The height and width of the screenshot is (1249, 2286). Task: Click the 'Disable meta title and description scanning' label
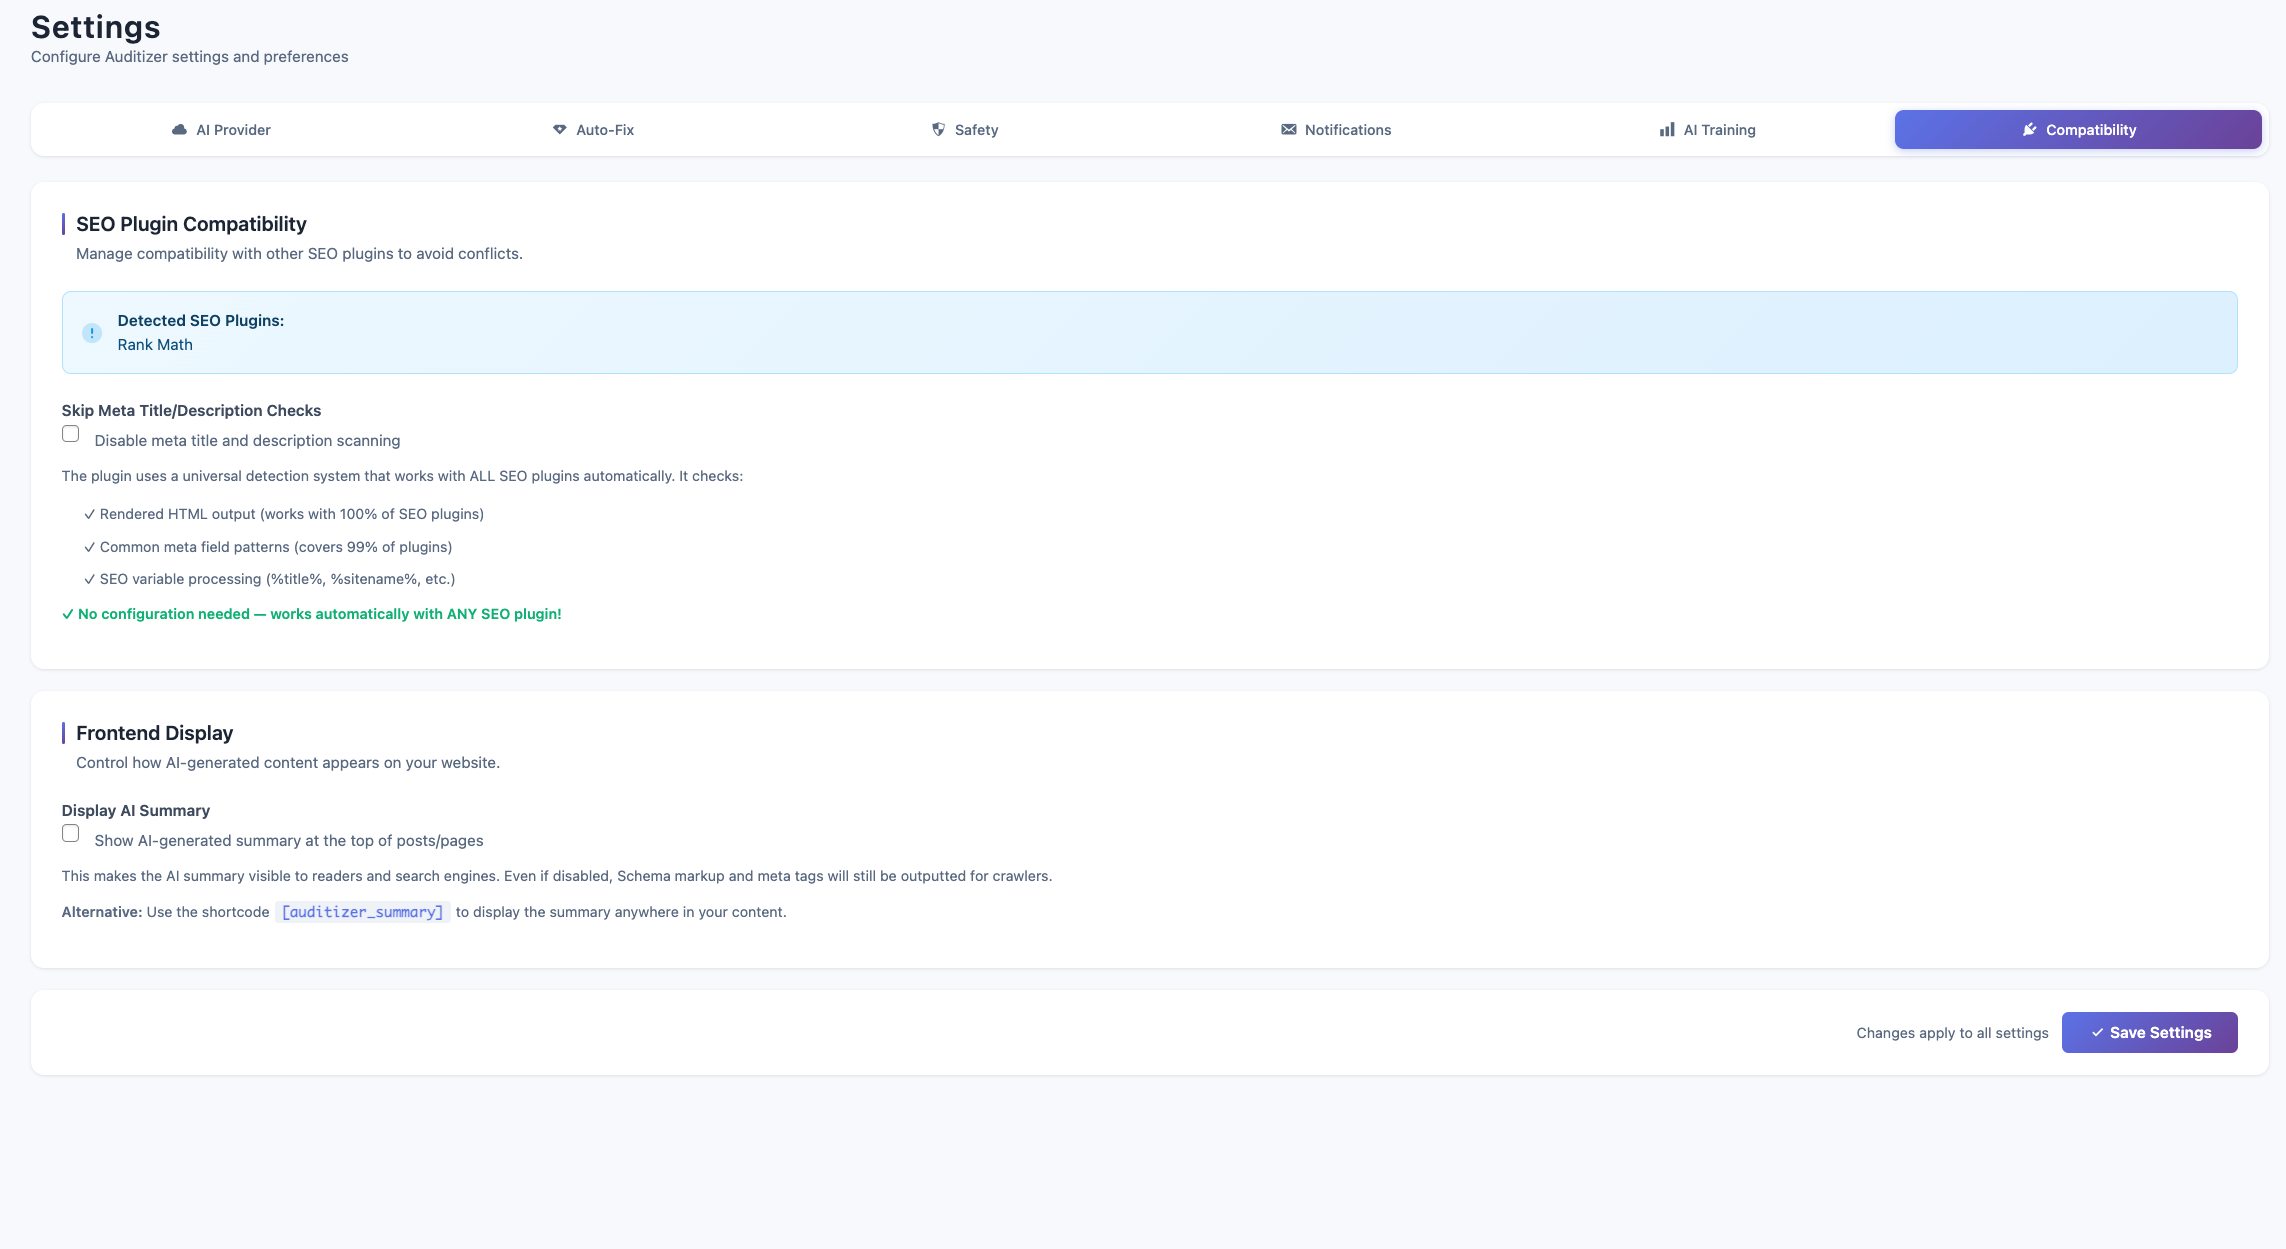tap(247, 441)
